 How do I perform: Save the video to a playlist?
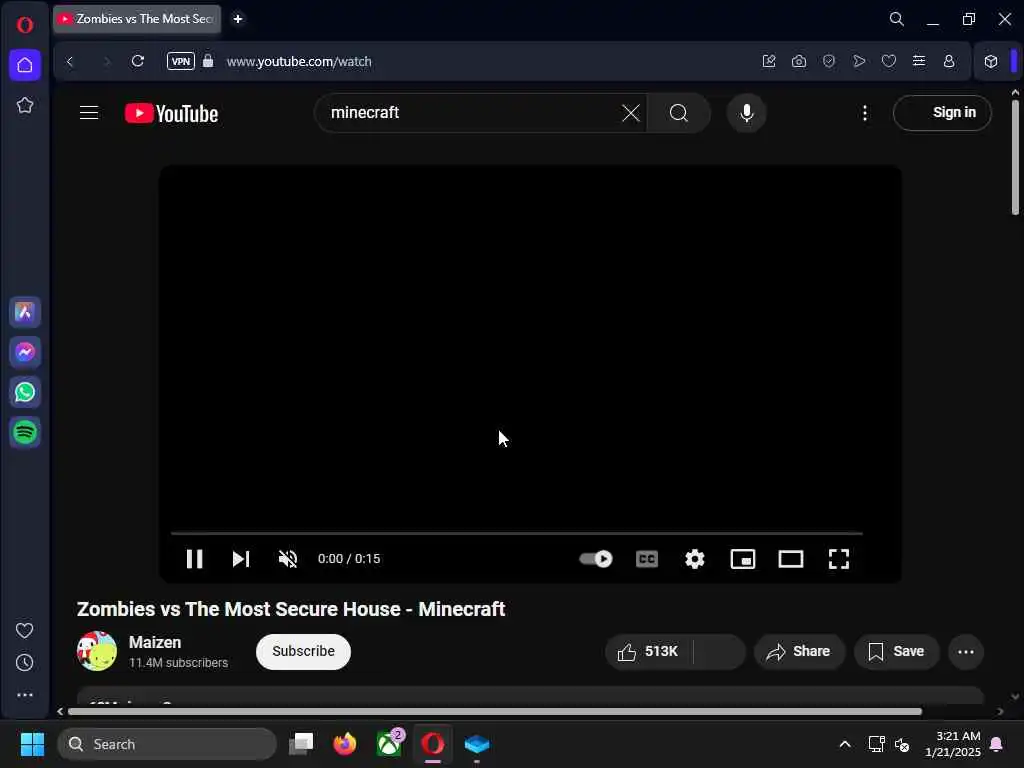896,652
